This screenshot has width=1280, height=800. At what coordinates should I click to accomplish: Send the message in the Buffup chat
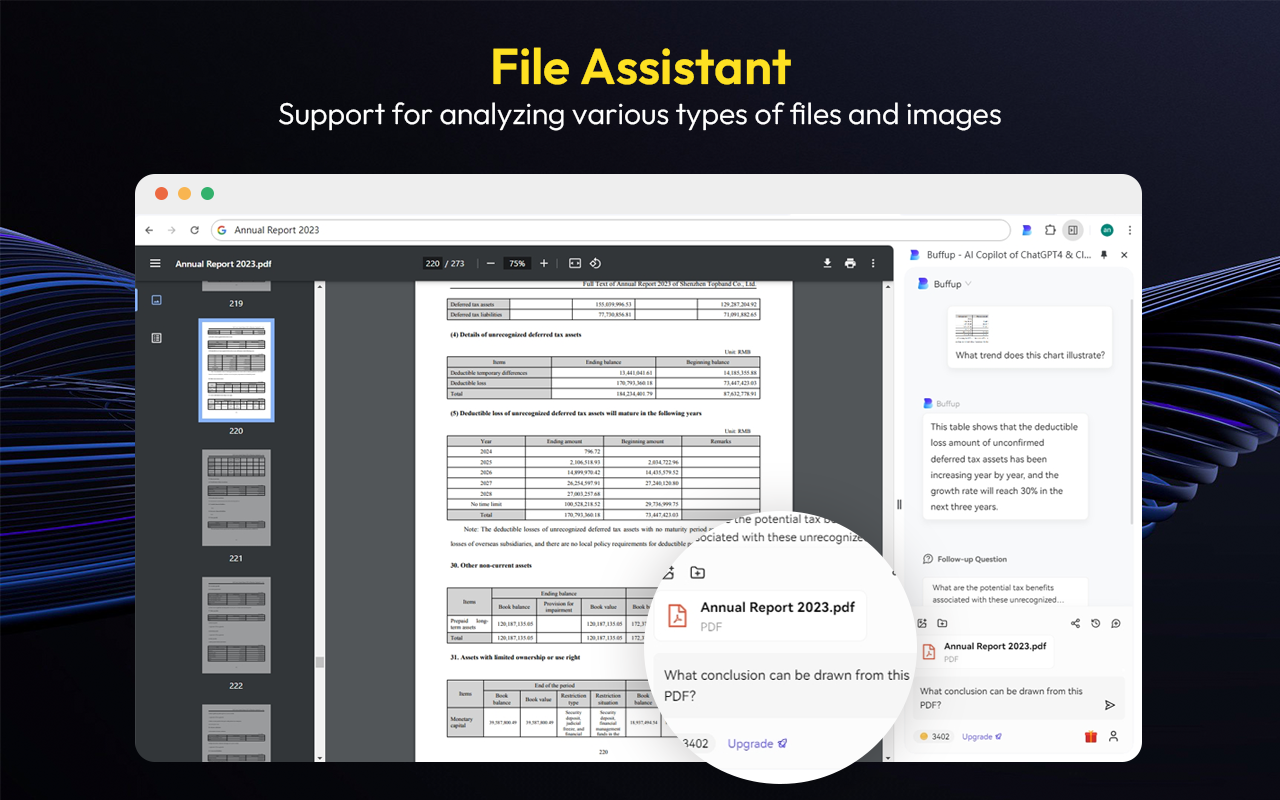[x=1109, y=705]
